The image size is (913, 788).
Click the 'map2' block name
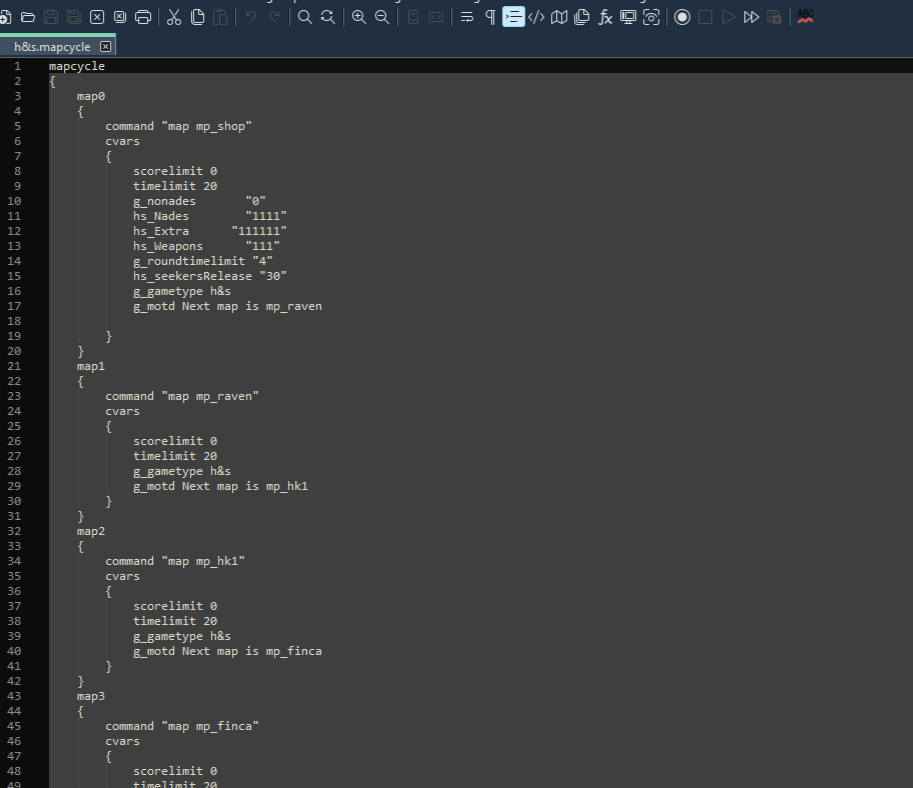click(x=91, y=531)
